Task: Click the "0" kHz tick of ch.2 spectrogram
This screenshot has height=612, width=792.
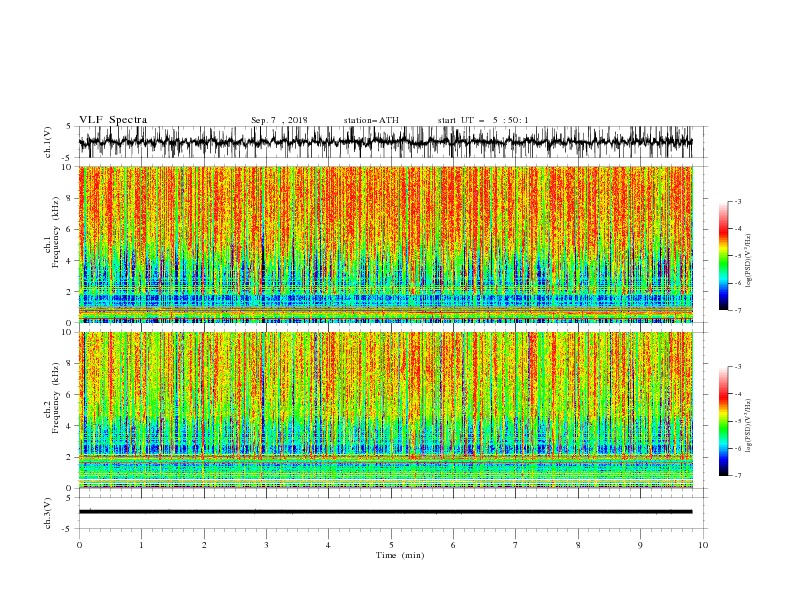Action: click(69, 488)
